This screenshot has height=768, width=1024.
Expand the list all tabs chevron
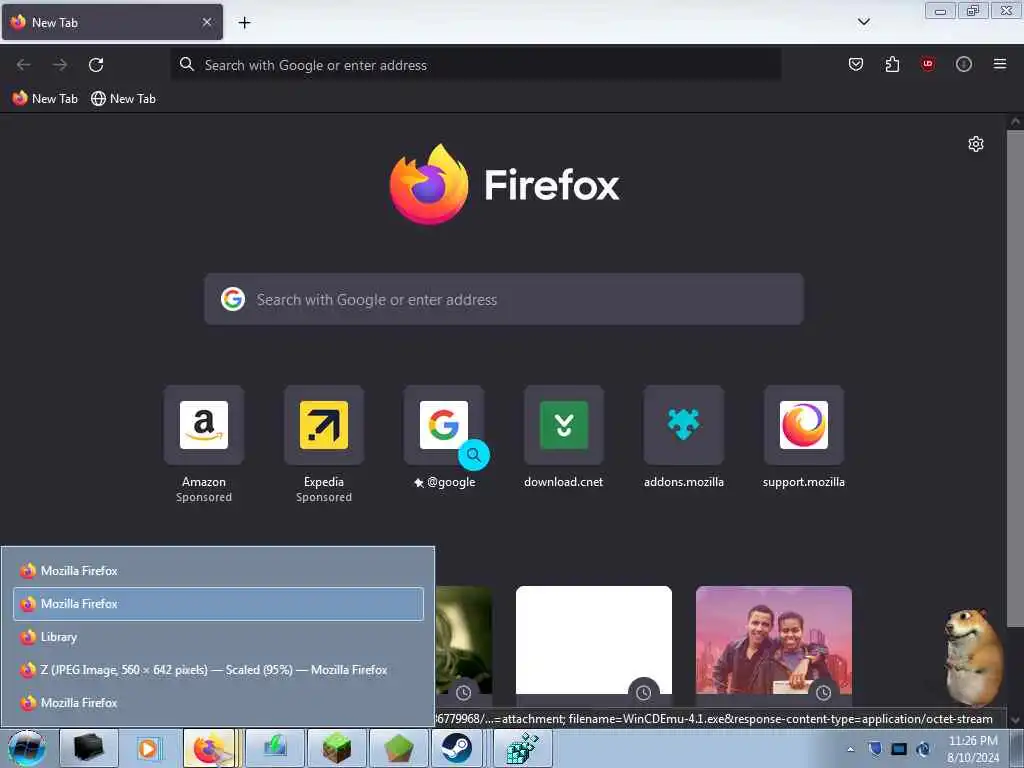(863, 22)
